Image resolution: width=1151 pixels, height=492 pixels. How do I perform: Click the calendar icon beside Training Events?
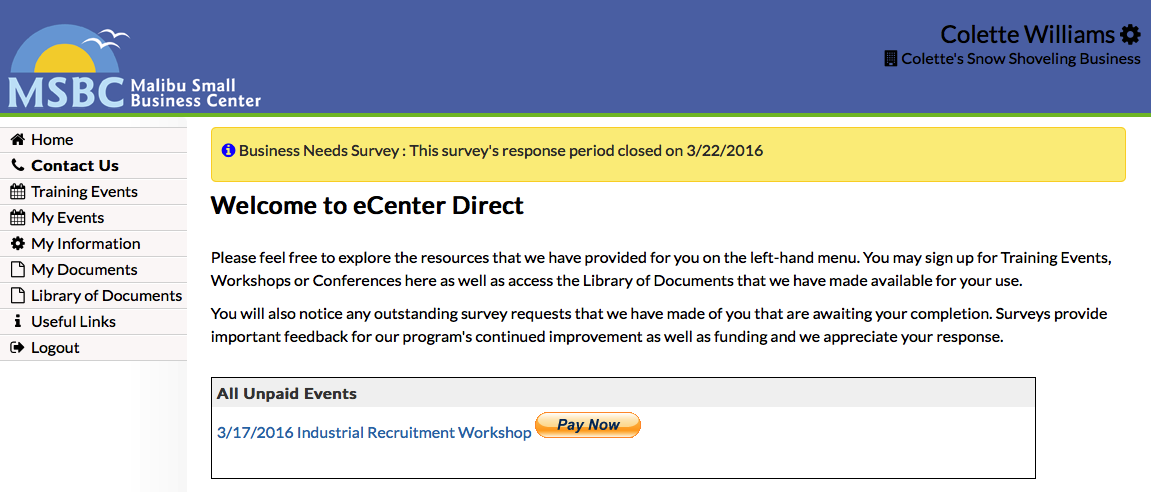(x=17, y=192)
